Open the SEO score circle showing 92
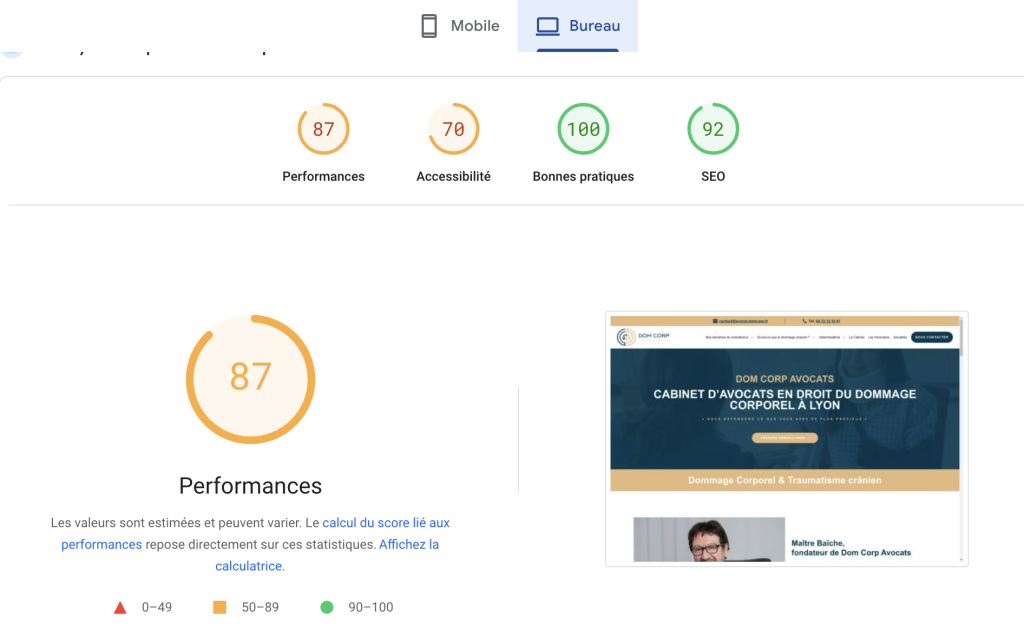Viewport: 1024px width, 630px height. point(713,129)
